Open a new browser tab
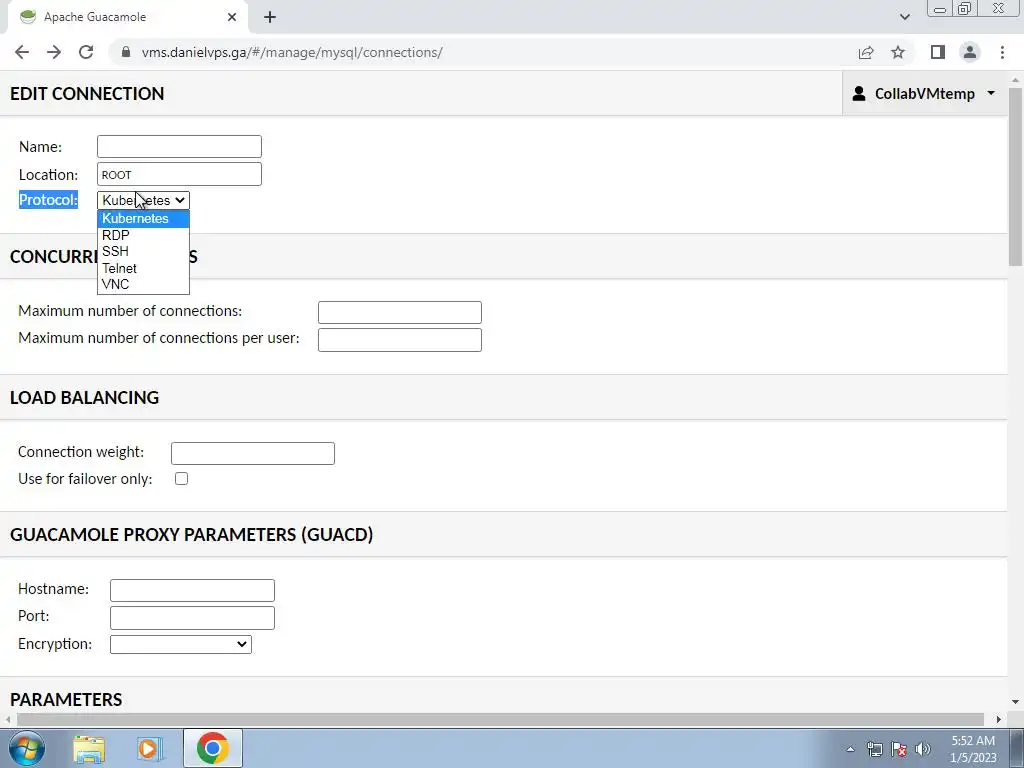The height and width of the screenshot is (768, 1024). tap(270, 17)
